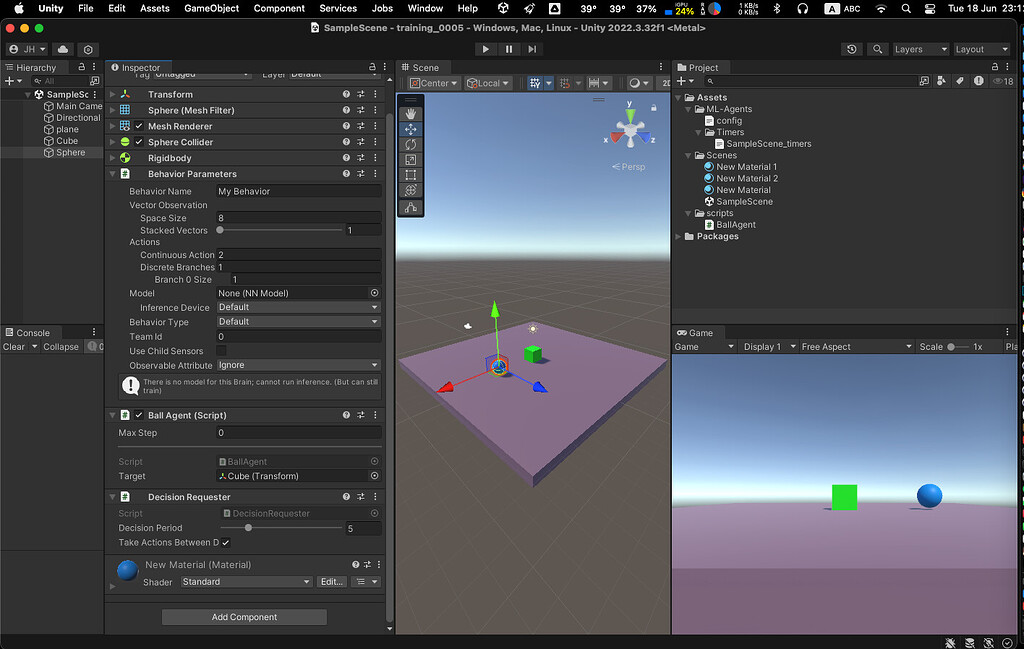
Task: Disable the Mesh Renderer component checkbox
Action: 137,125
